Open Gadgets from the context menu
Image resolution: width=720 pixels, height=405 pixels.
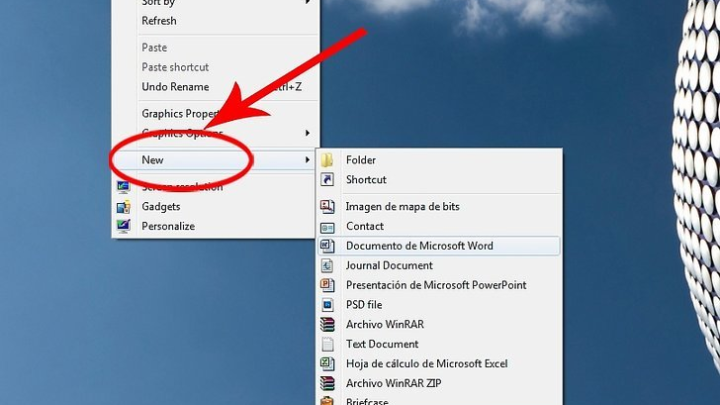tap(161, 207)
